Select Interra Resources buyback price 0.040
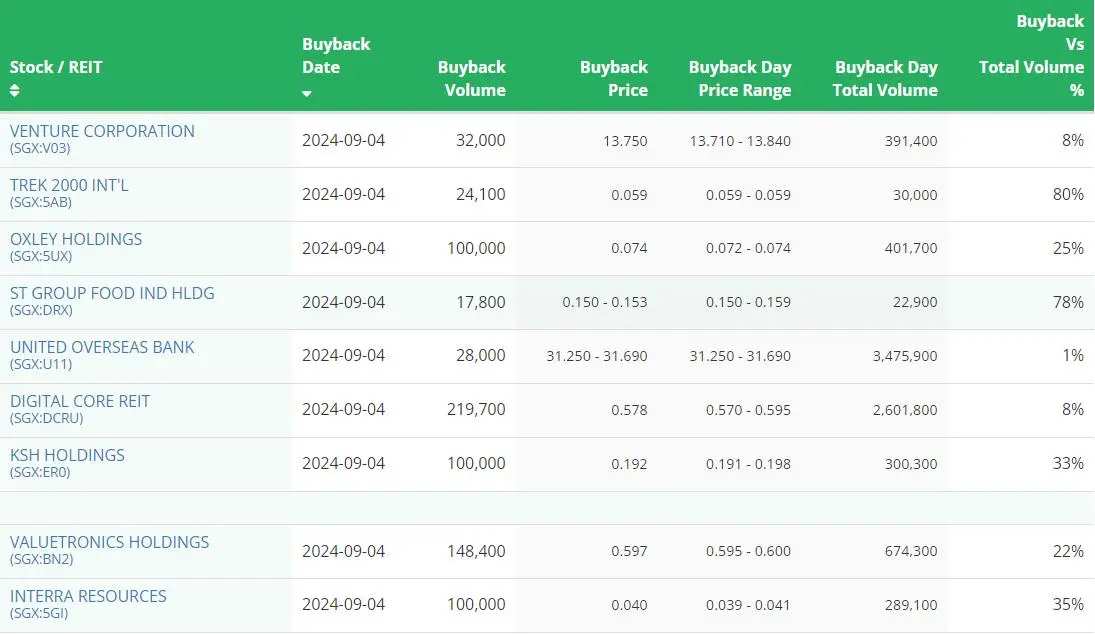The image size is (1095, 634). click(x=629, y=605)
